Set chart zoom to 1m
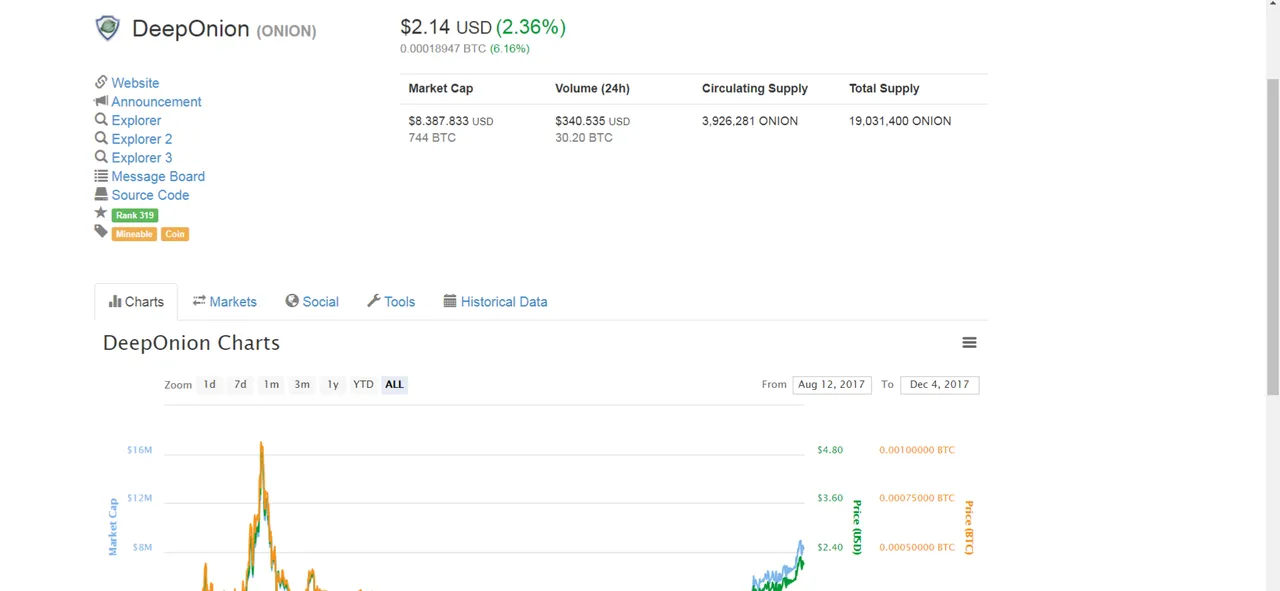Screen dimensions: 1280x591 pos(271,384)
